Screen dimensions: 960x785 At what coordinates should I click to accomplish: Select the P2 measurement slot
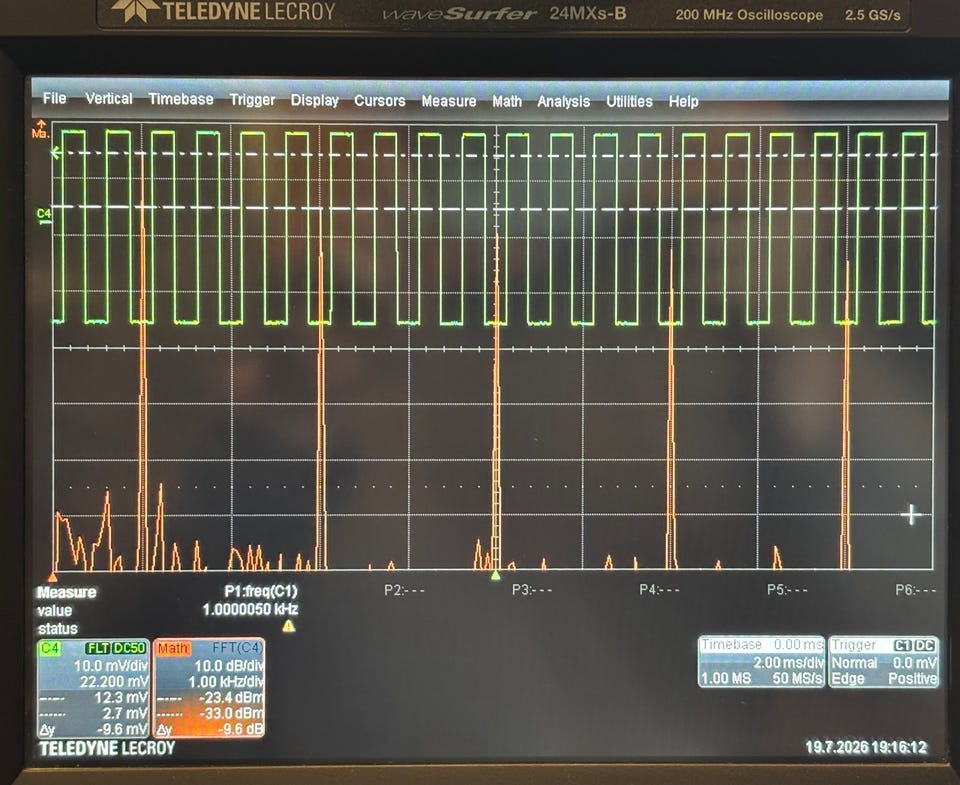click(x=404, y=590)
